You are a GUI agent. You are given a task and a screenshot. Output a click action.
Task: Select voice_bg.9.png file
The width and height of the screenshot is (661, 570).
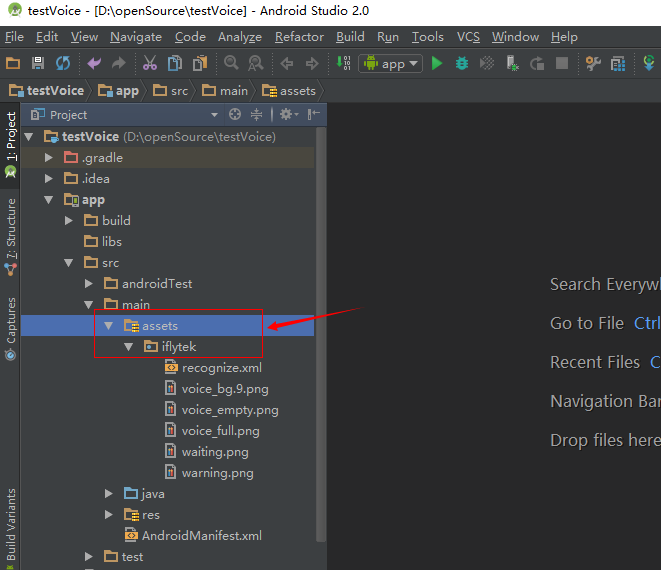(x=217, y=389)
